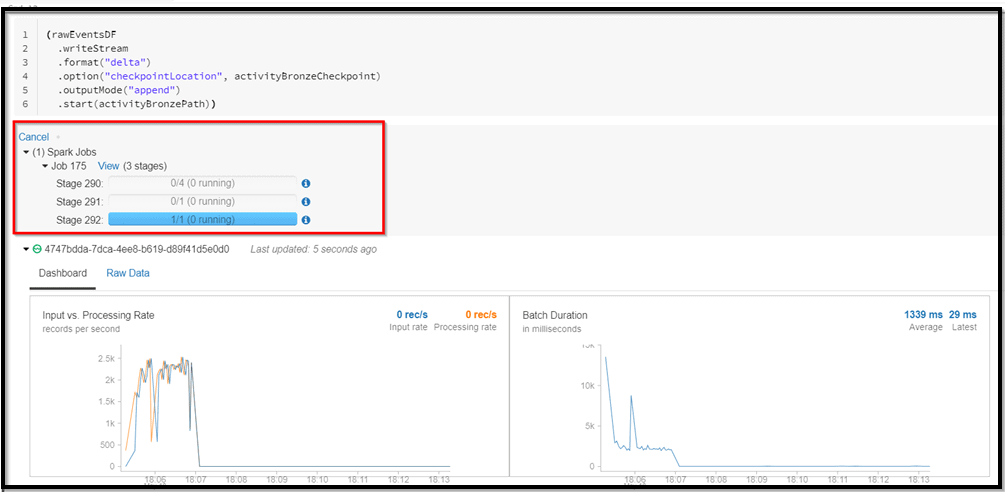Click the .outputMode("append") code line
Image resolution: width=1005 pixels, height=492 pixels.
119,89
